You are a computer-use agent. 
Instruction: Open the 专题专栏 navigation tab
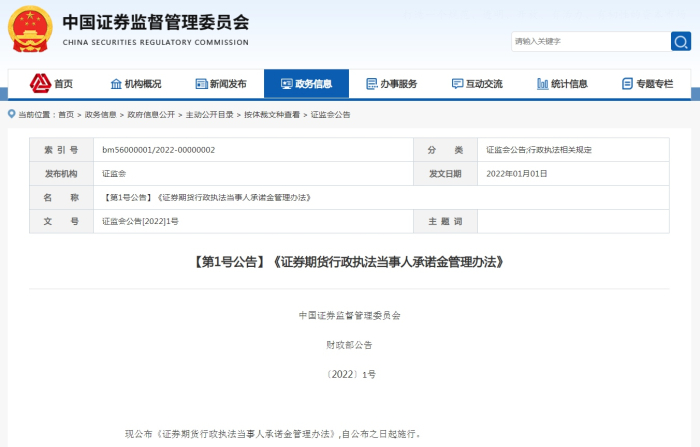(x=647, y=84)
